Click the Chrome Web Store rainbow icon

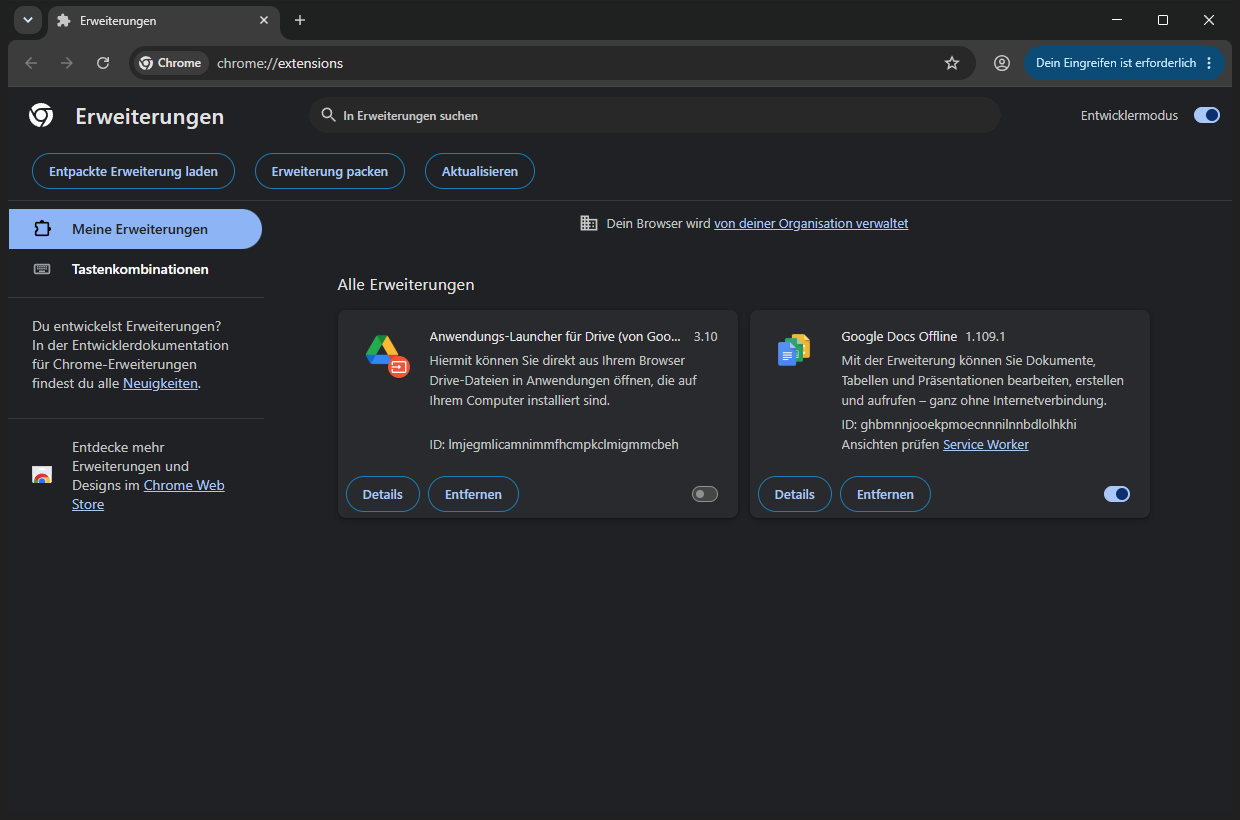(42, 475)
